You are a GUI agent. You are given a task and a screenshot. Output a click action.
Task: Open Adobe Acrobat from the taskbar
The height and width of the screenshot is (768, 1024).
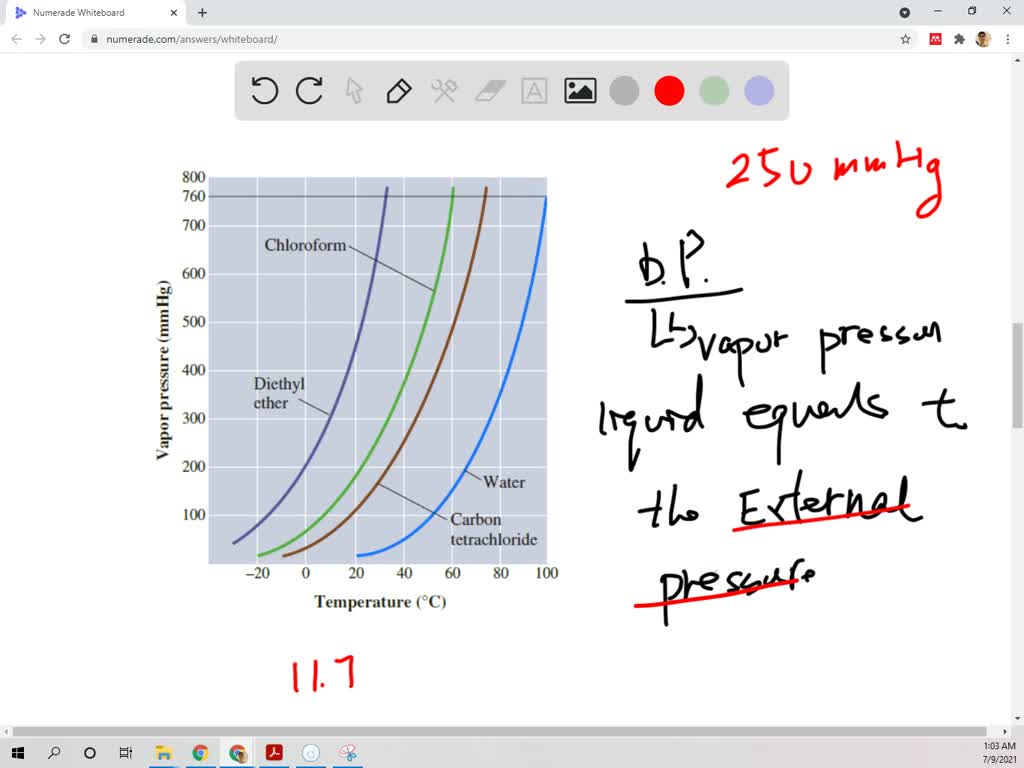coord(274,752)
